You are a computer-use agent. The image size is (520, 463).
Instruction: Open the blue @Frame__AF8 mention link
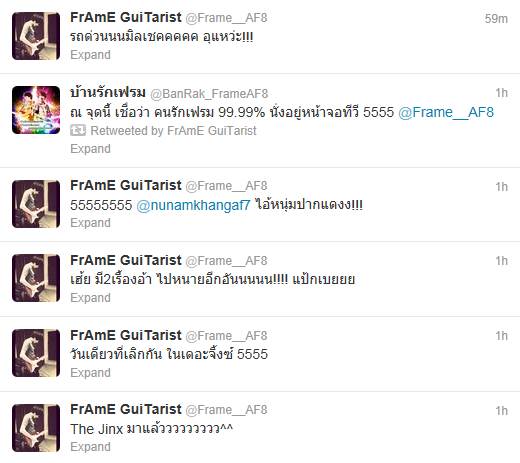[x=446, y=113]
